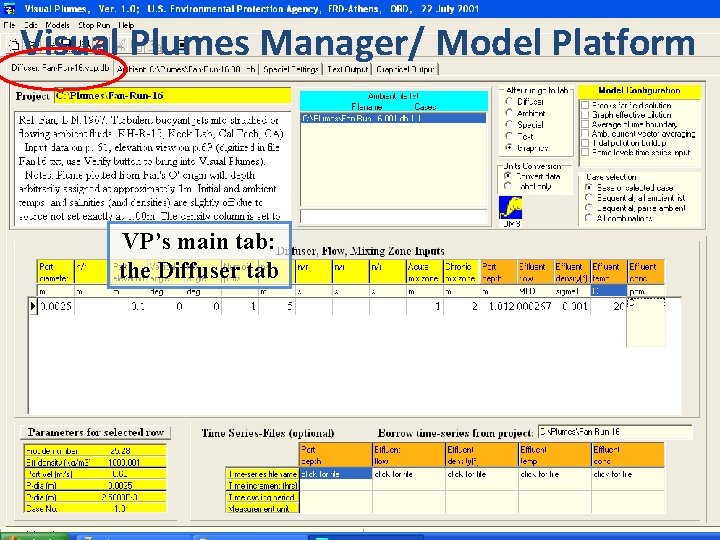Screen dimensions: 720x540
Task: Select Special in After run go to tab
Action: click(509, 124)
